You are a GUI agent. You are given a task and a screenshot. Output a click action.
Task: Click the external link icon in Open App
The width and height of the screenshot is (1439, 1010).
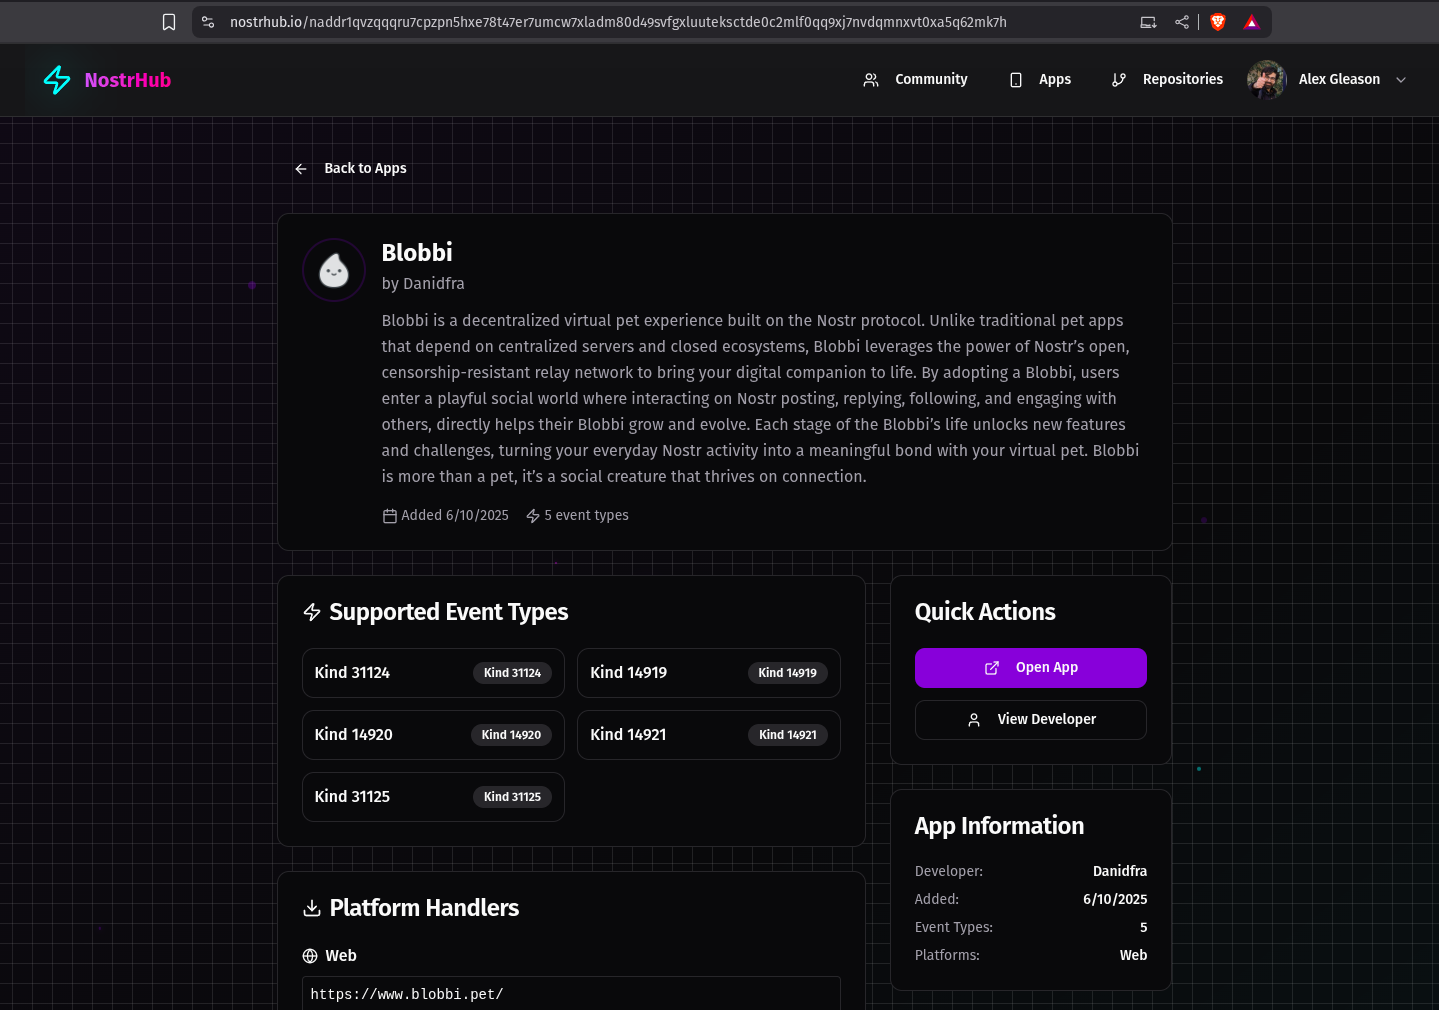(x=992, y=668)
